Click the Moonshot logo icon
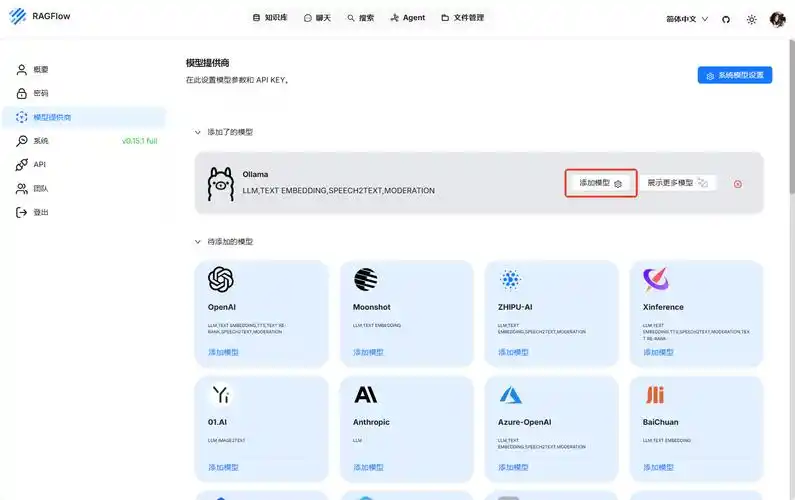 (x=366, y=279)
